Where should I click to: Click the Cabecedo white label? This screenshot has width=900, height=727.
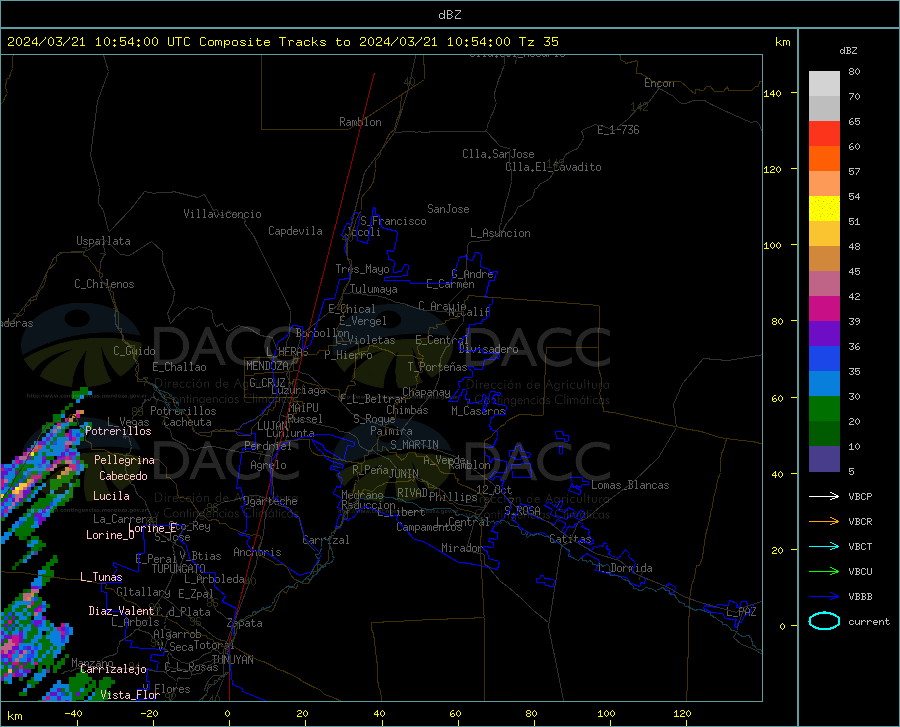(x=123, y=476)
